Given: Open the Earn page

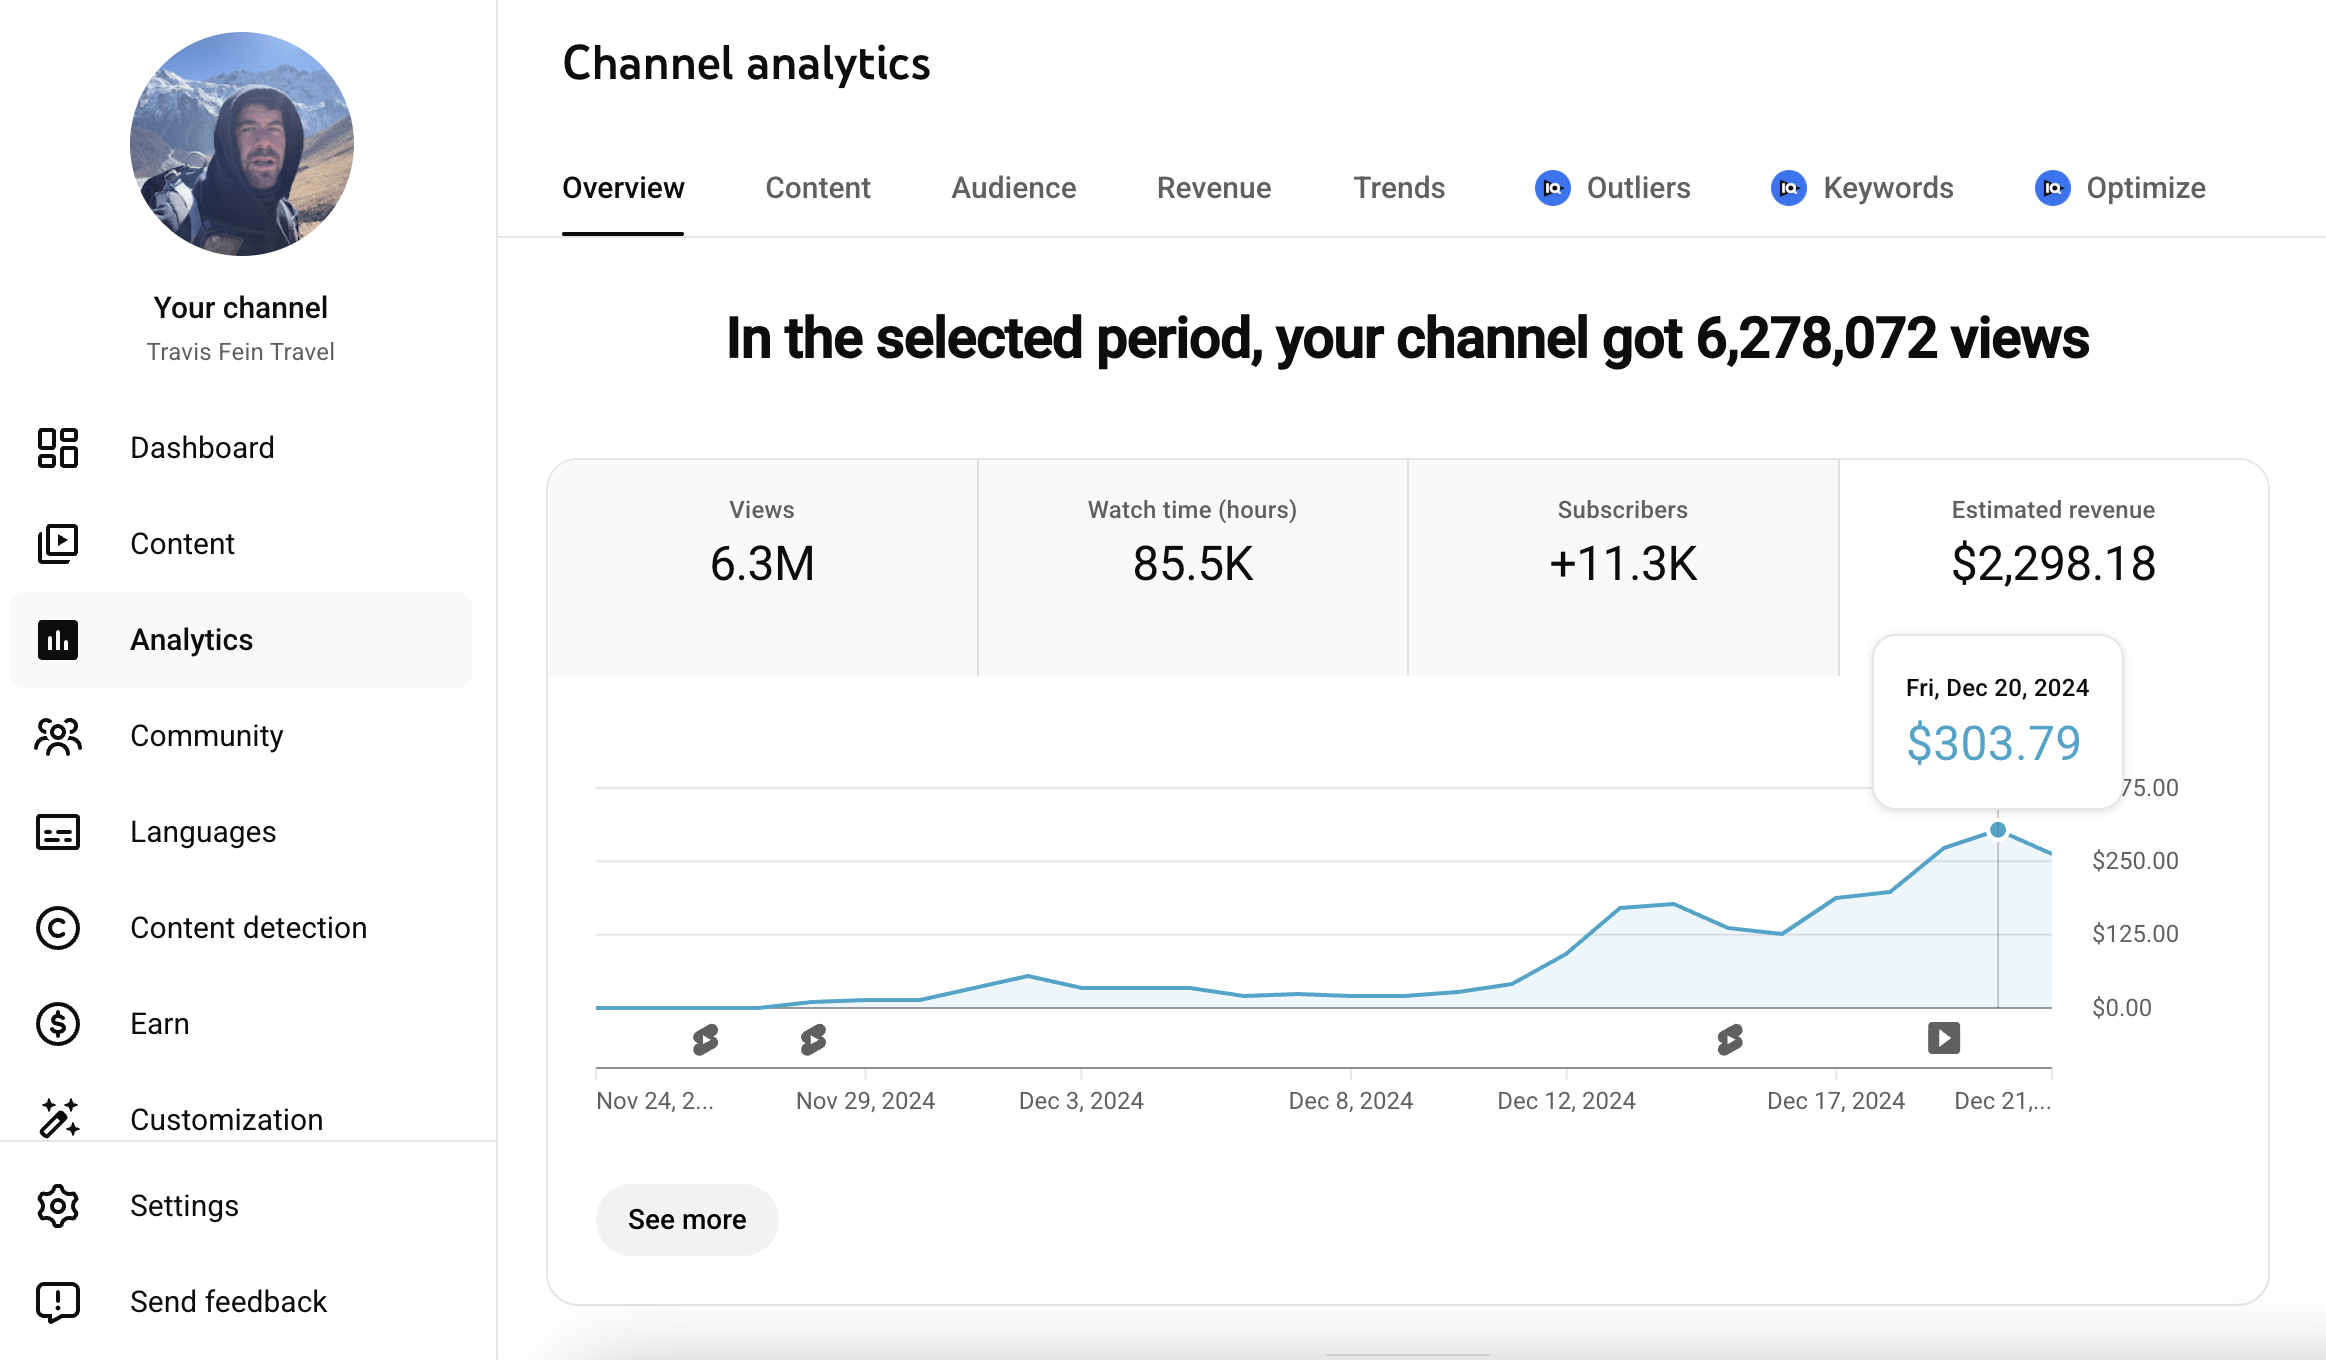Looking at the screenshot, I should 240,1024.
